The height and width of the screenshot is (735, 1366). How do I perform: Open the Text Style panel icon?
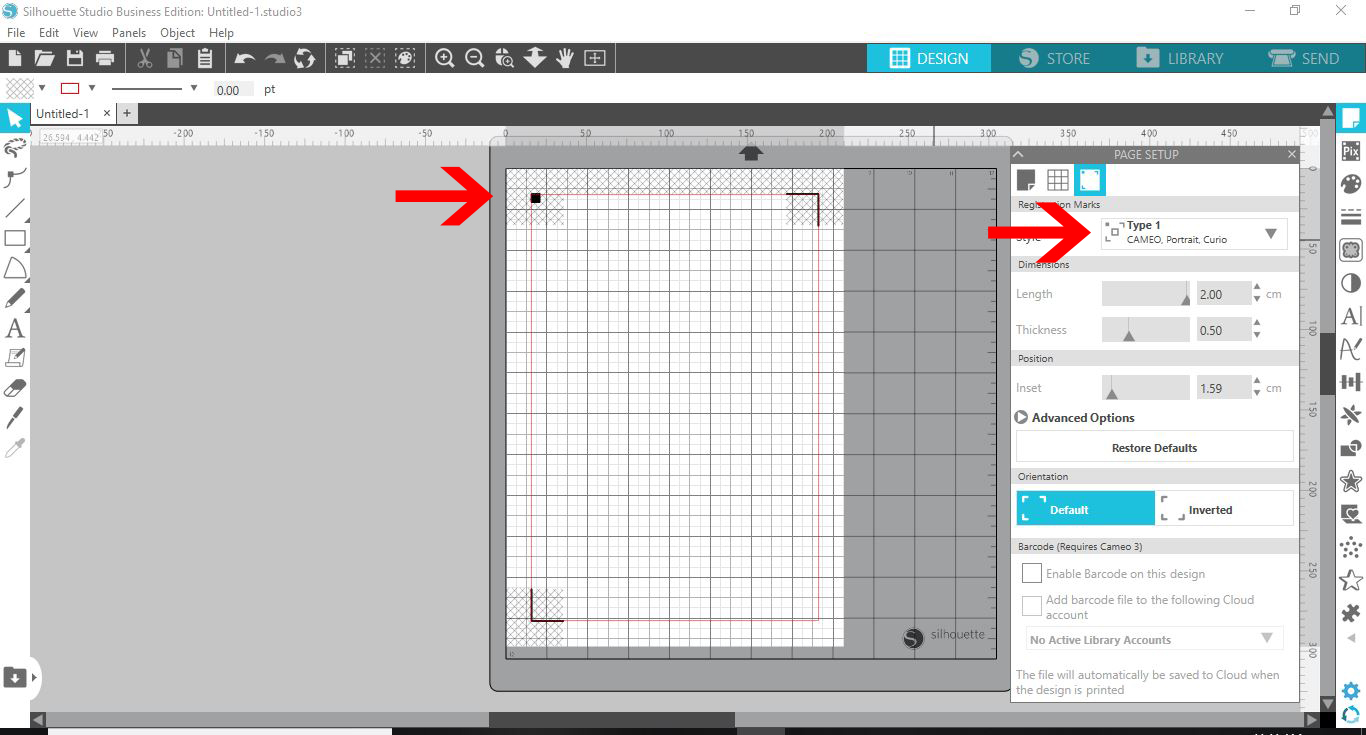pos(1351,316)
